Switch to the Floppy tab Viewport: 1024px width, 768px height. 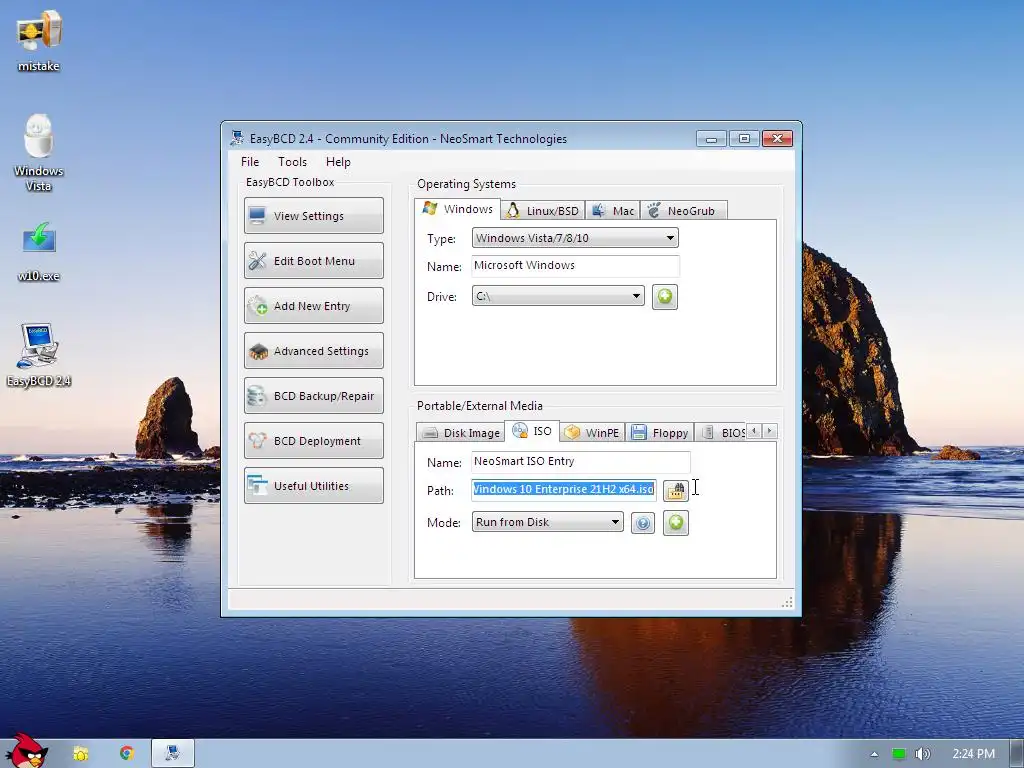tap(660, 432)
